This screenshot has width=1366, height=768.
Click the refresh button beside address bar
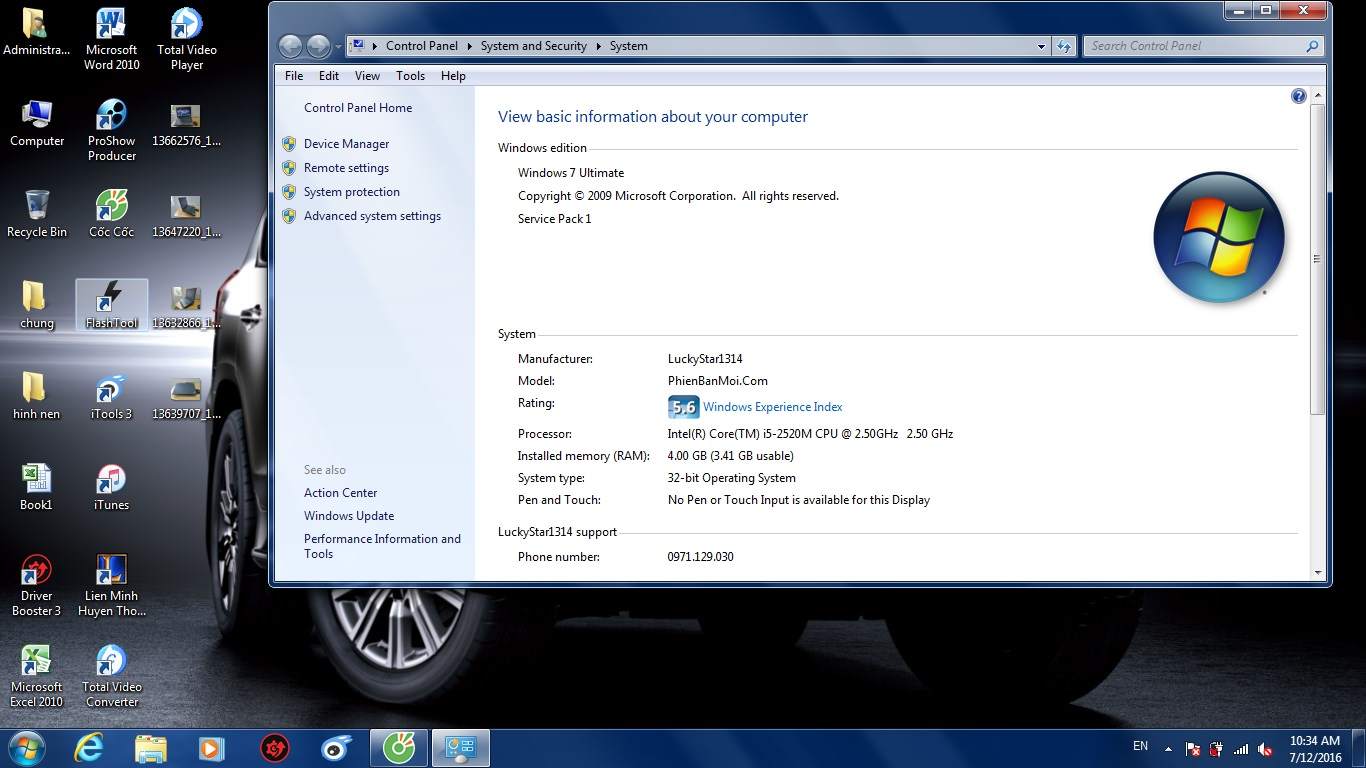(1063, 46)
